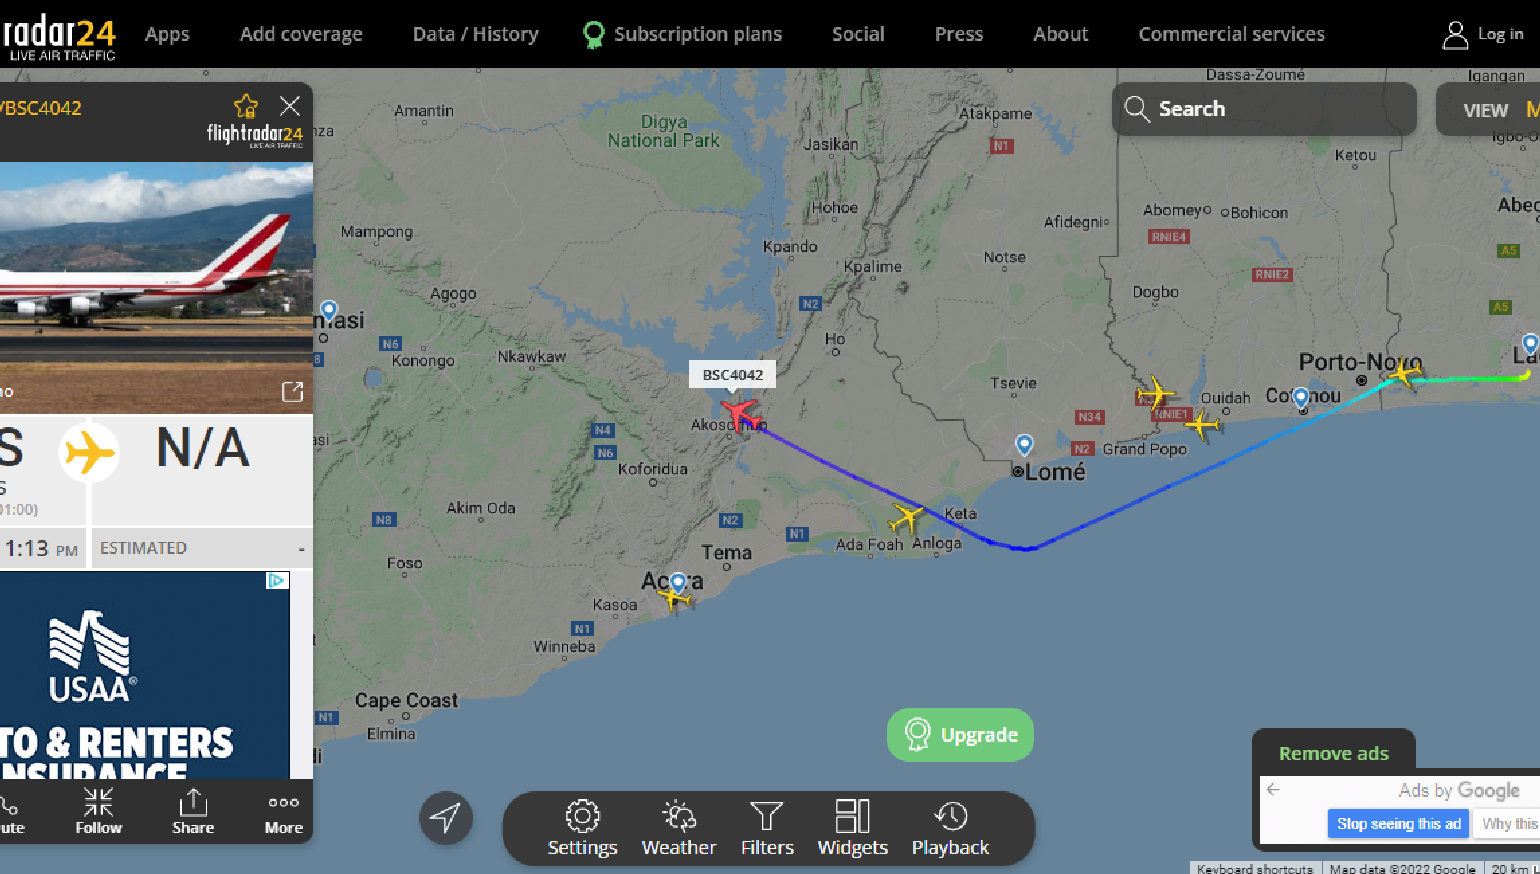The width and height of the screenshot is (1540, 874).
Task: Click the green Upgrade button
Action: (960, 735)
